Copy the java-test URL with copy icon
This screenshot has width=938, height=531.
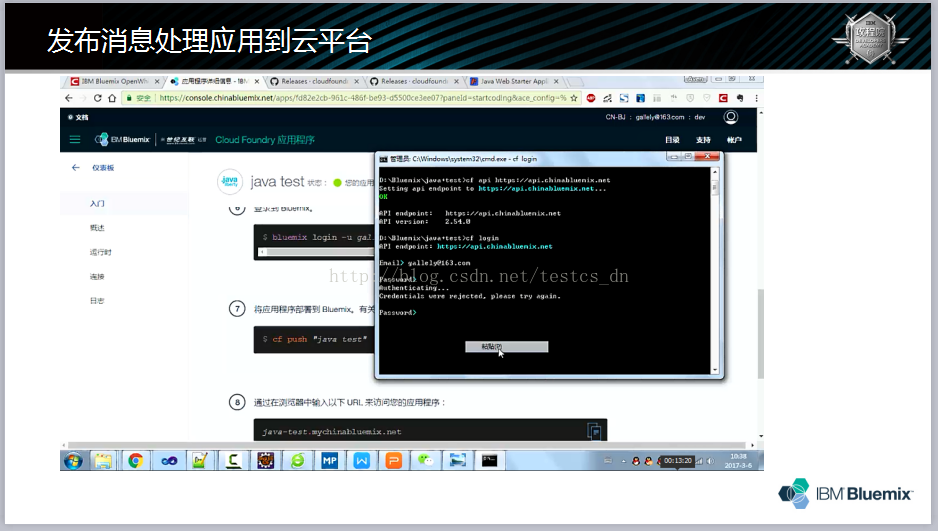[594, 431]
